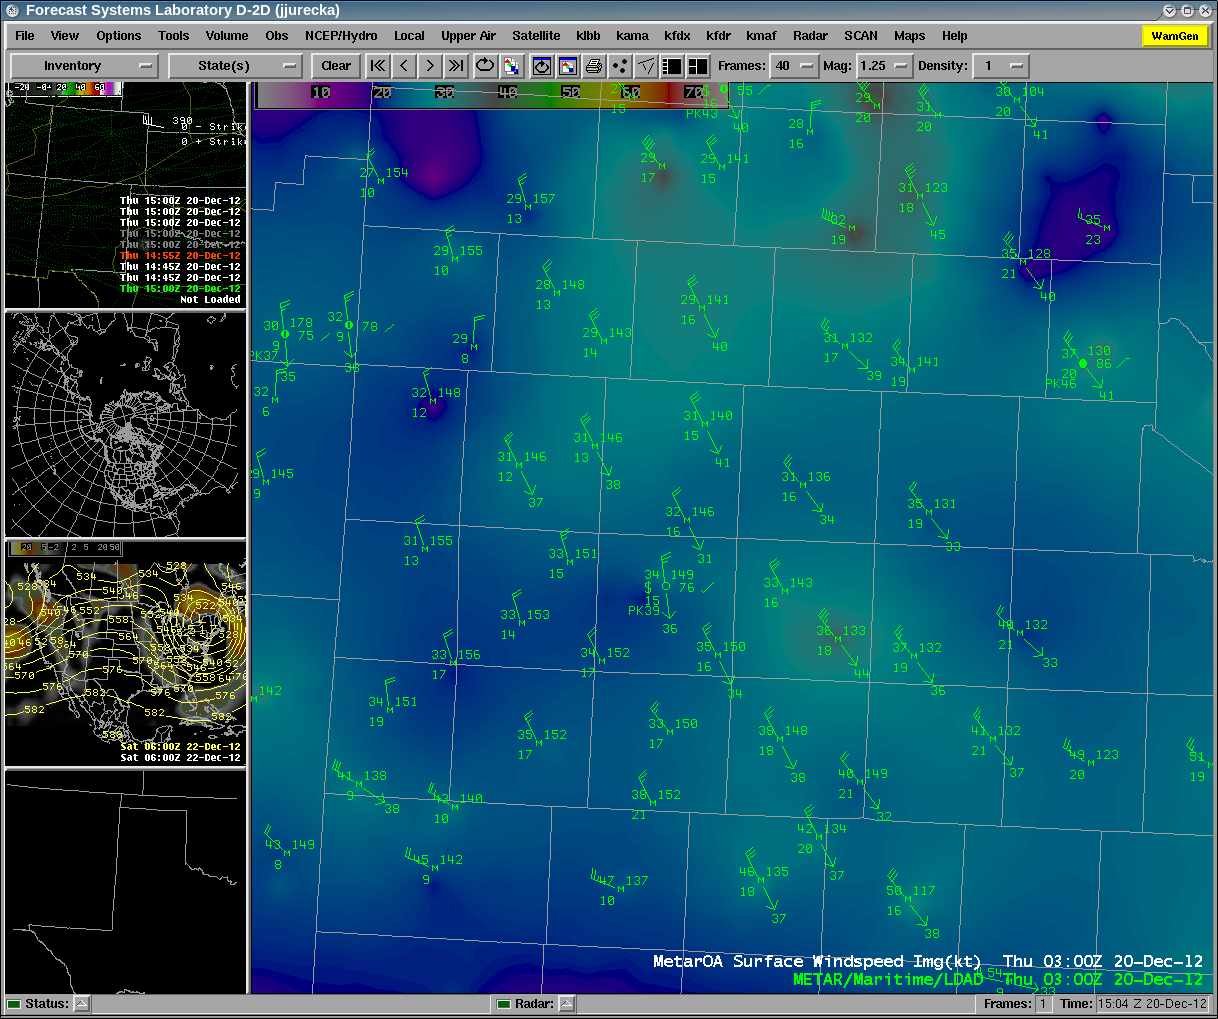This screenshot has height=1019, width=1218.
Task: Select the Northern Hemisphere map thumbnail pane
Action: tap(125, 424)
